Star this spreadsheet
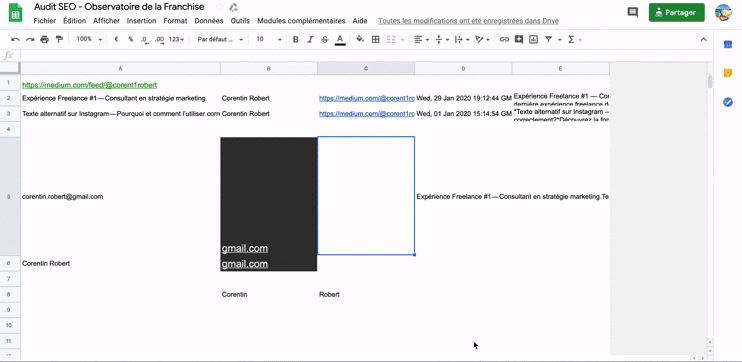 219,7
